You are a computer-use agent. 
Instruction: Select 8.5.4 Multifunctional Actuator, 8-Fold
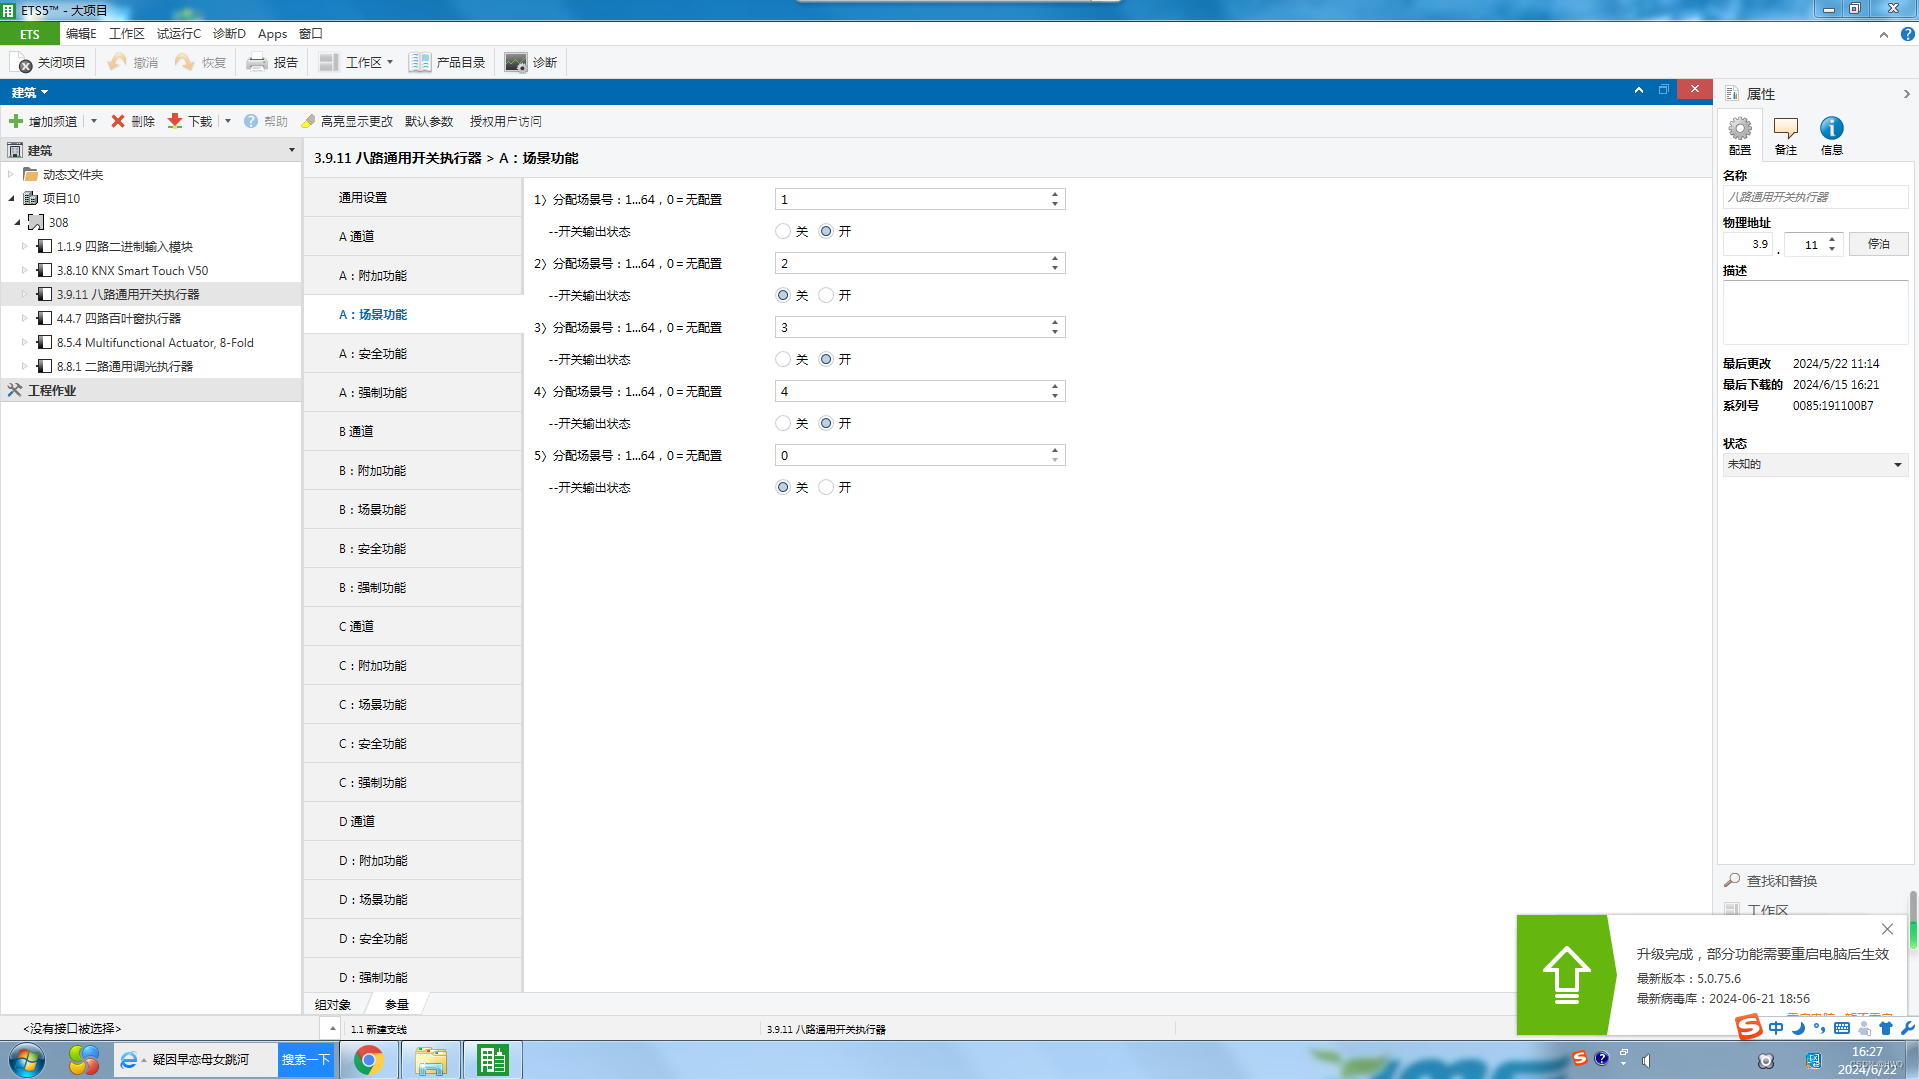click(155, 342)
